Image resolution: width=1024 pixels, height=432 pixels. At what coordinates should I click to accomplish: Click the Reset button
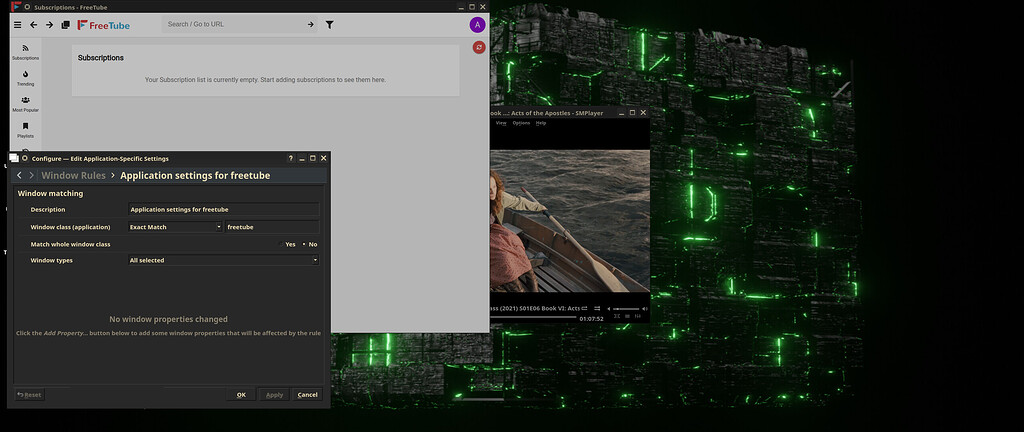(x=29, y=395)
